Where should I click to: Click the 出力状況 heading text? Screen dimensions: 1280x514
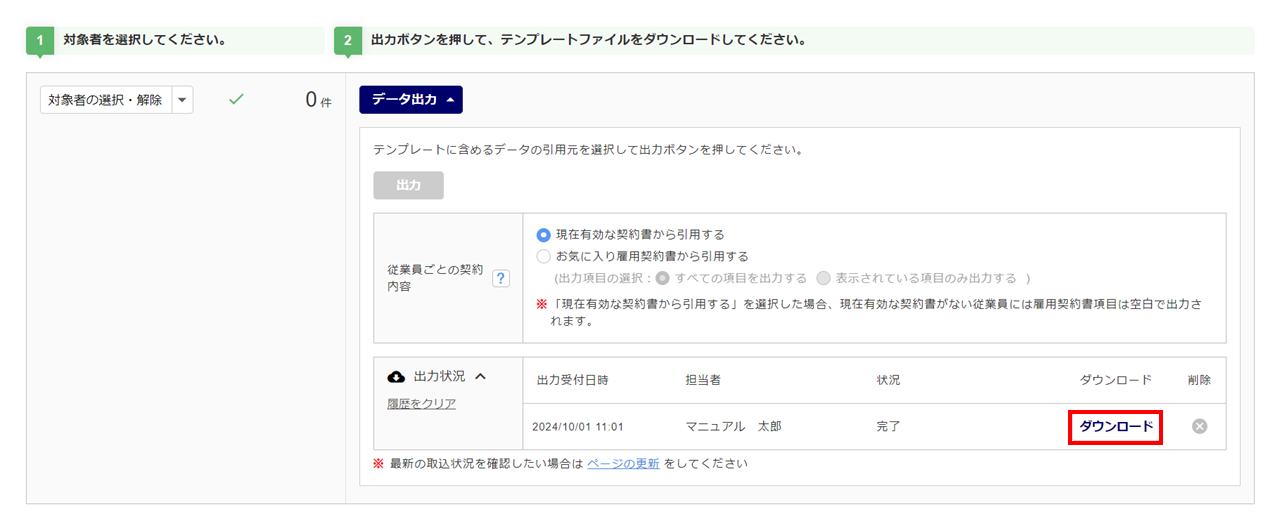click(x=439, y=376)
